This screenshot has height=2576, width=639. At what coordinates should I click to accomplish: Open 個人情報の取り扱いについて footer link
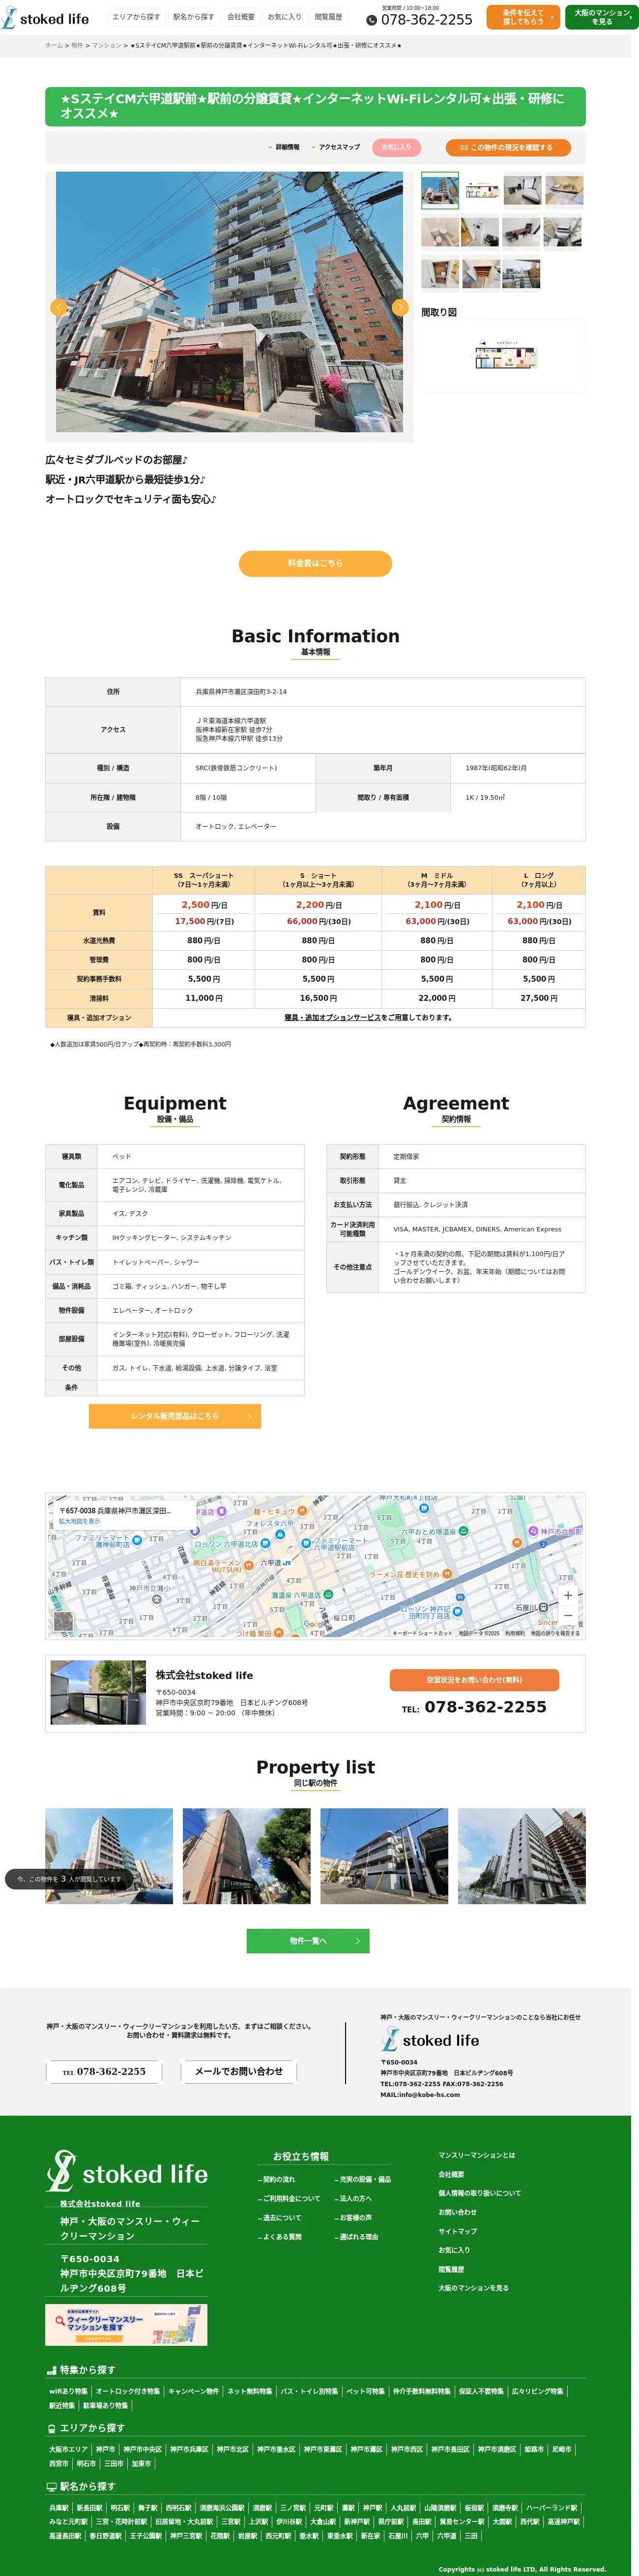point(480,2192)
